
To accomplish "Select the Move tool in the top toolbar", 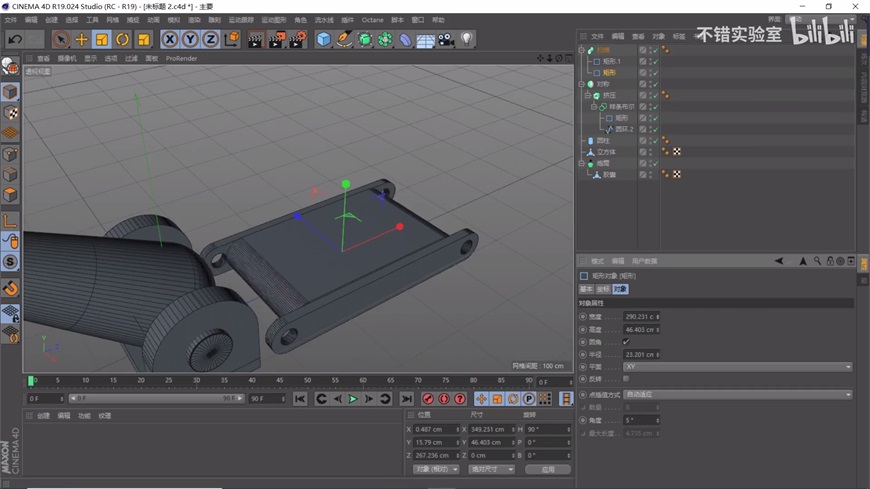I will pos(81,40).
